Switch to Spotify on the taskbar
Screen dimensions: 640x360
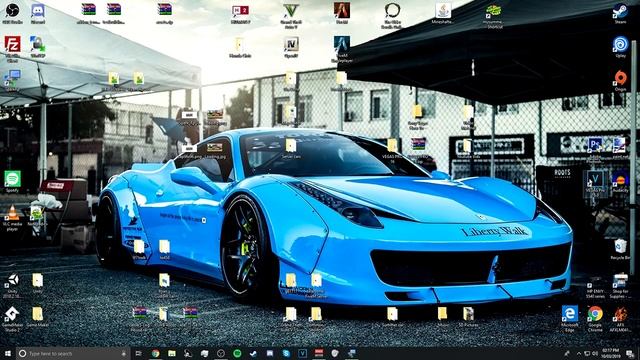click(x=237, y=353)
